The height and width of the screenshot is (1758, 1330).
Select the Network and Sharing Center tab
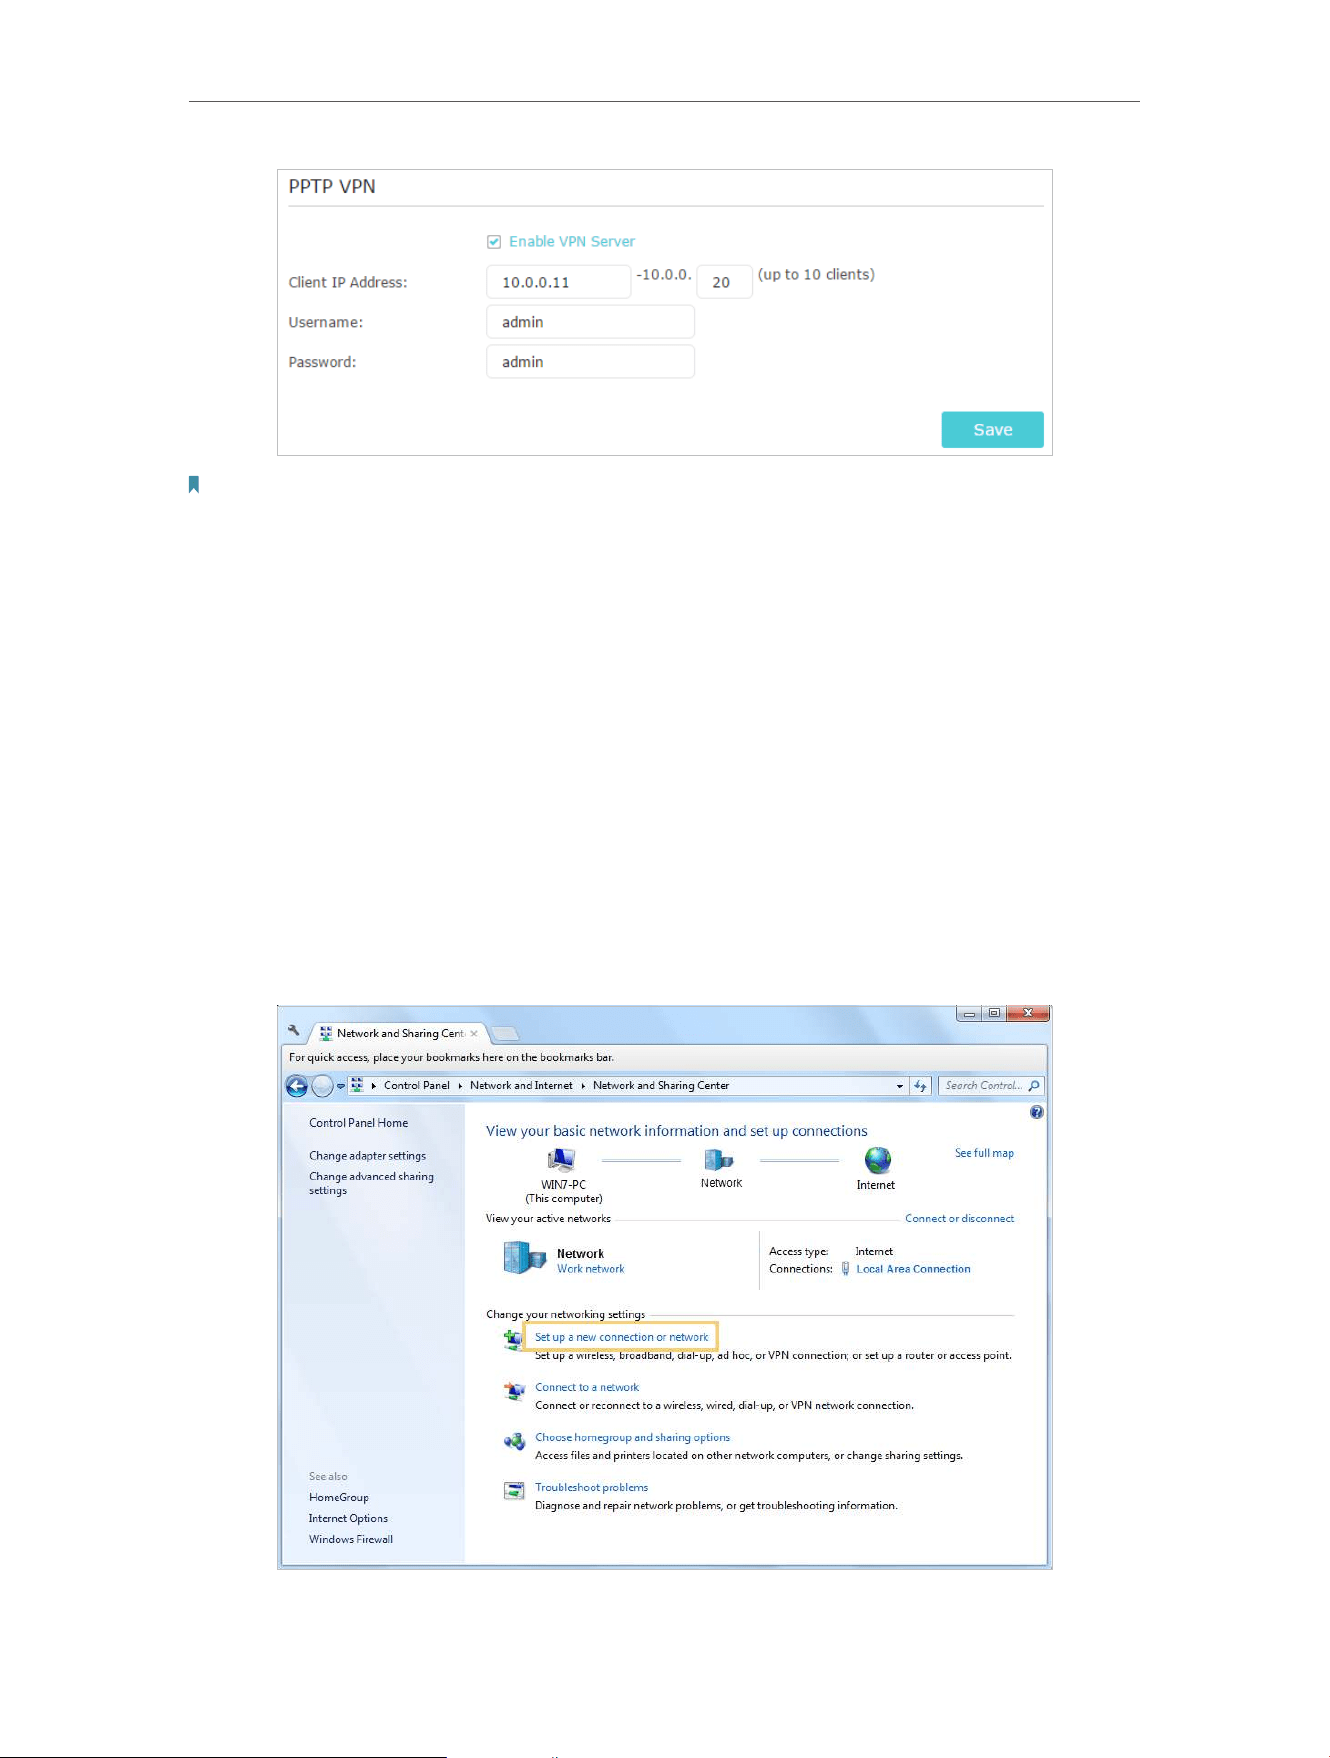399,1033
